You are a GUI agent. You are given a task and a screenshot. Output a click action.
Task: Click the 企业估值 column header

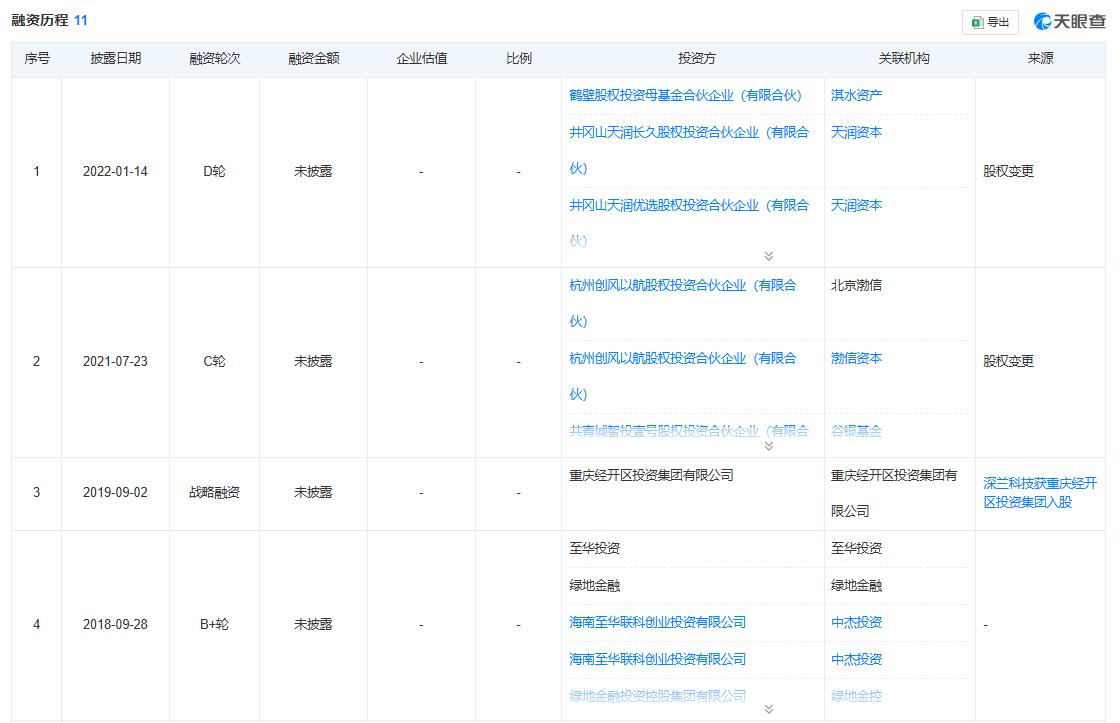coord(421,59)
